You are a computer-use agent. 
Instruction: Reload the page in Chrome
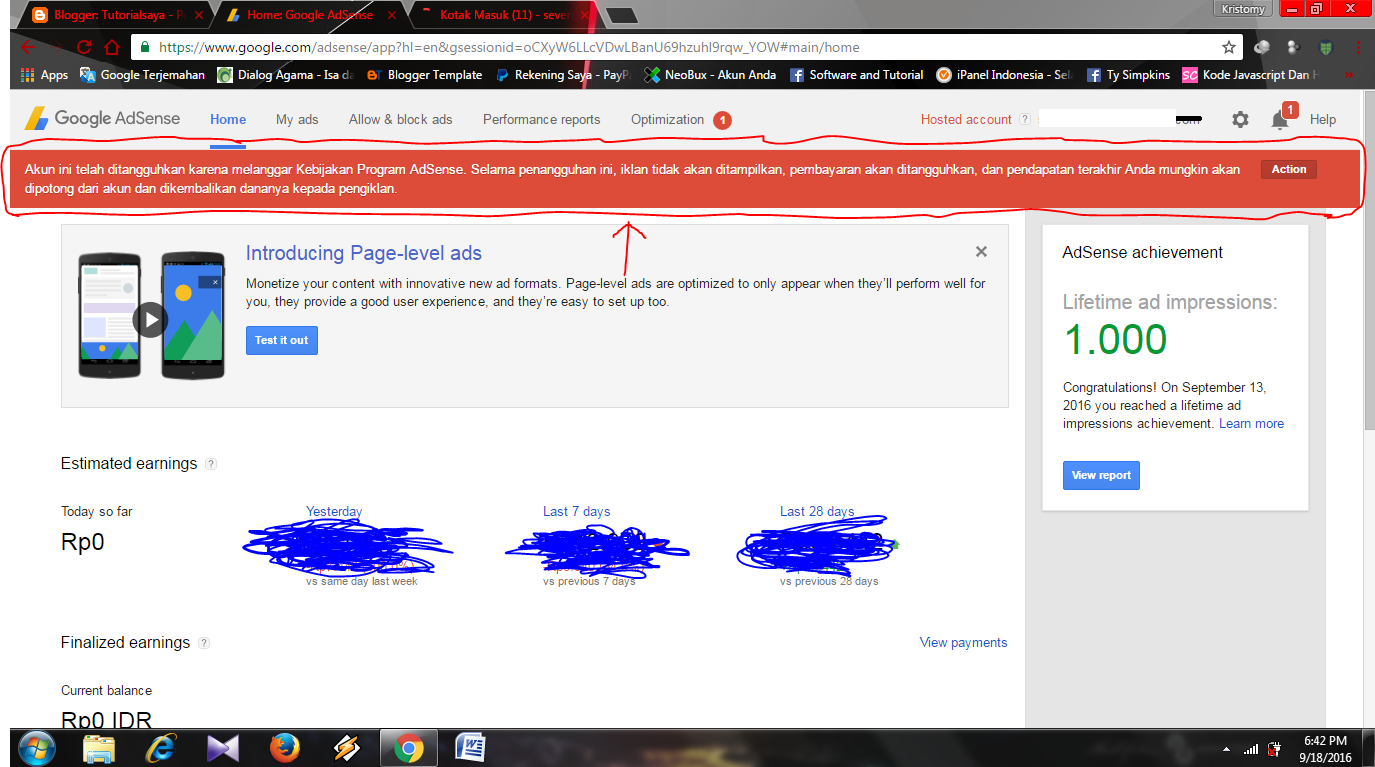[85, 47]
